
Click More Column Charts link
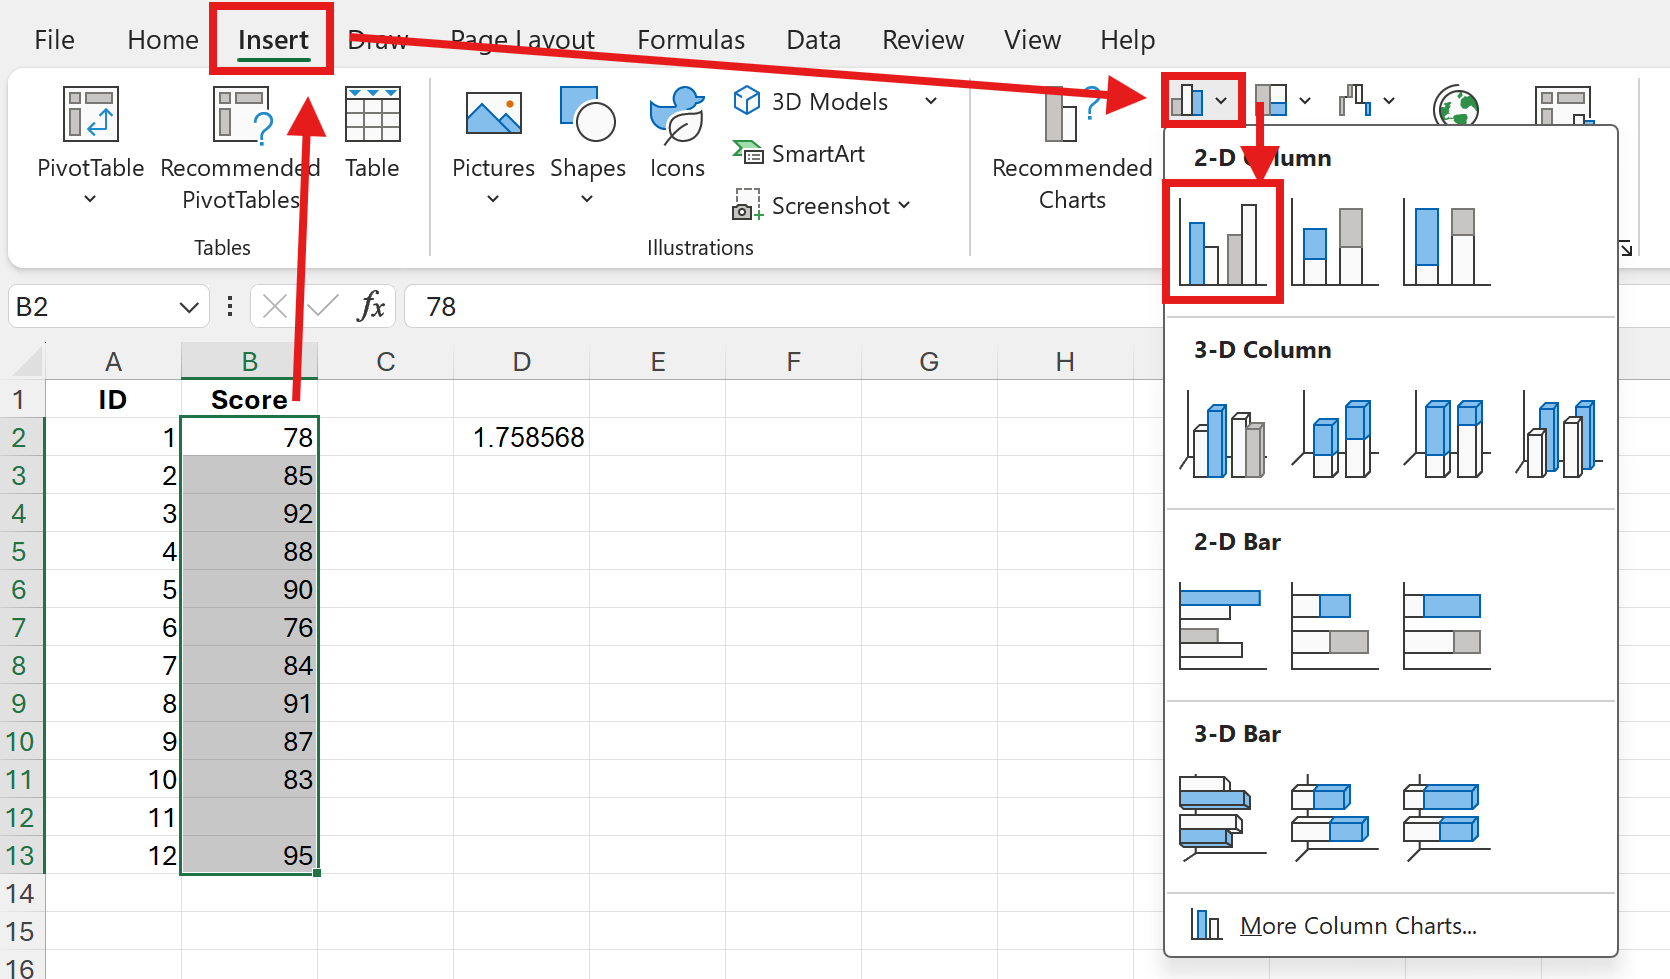click(1357, 926)
